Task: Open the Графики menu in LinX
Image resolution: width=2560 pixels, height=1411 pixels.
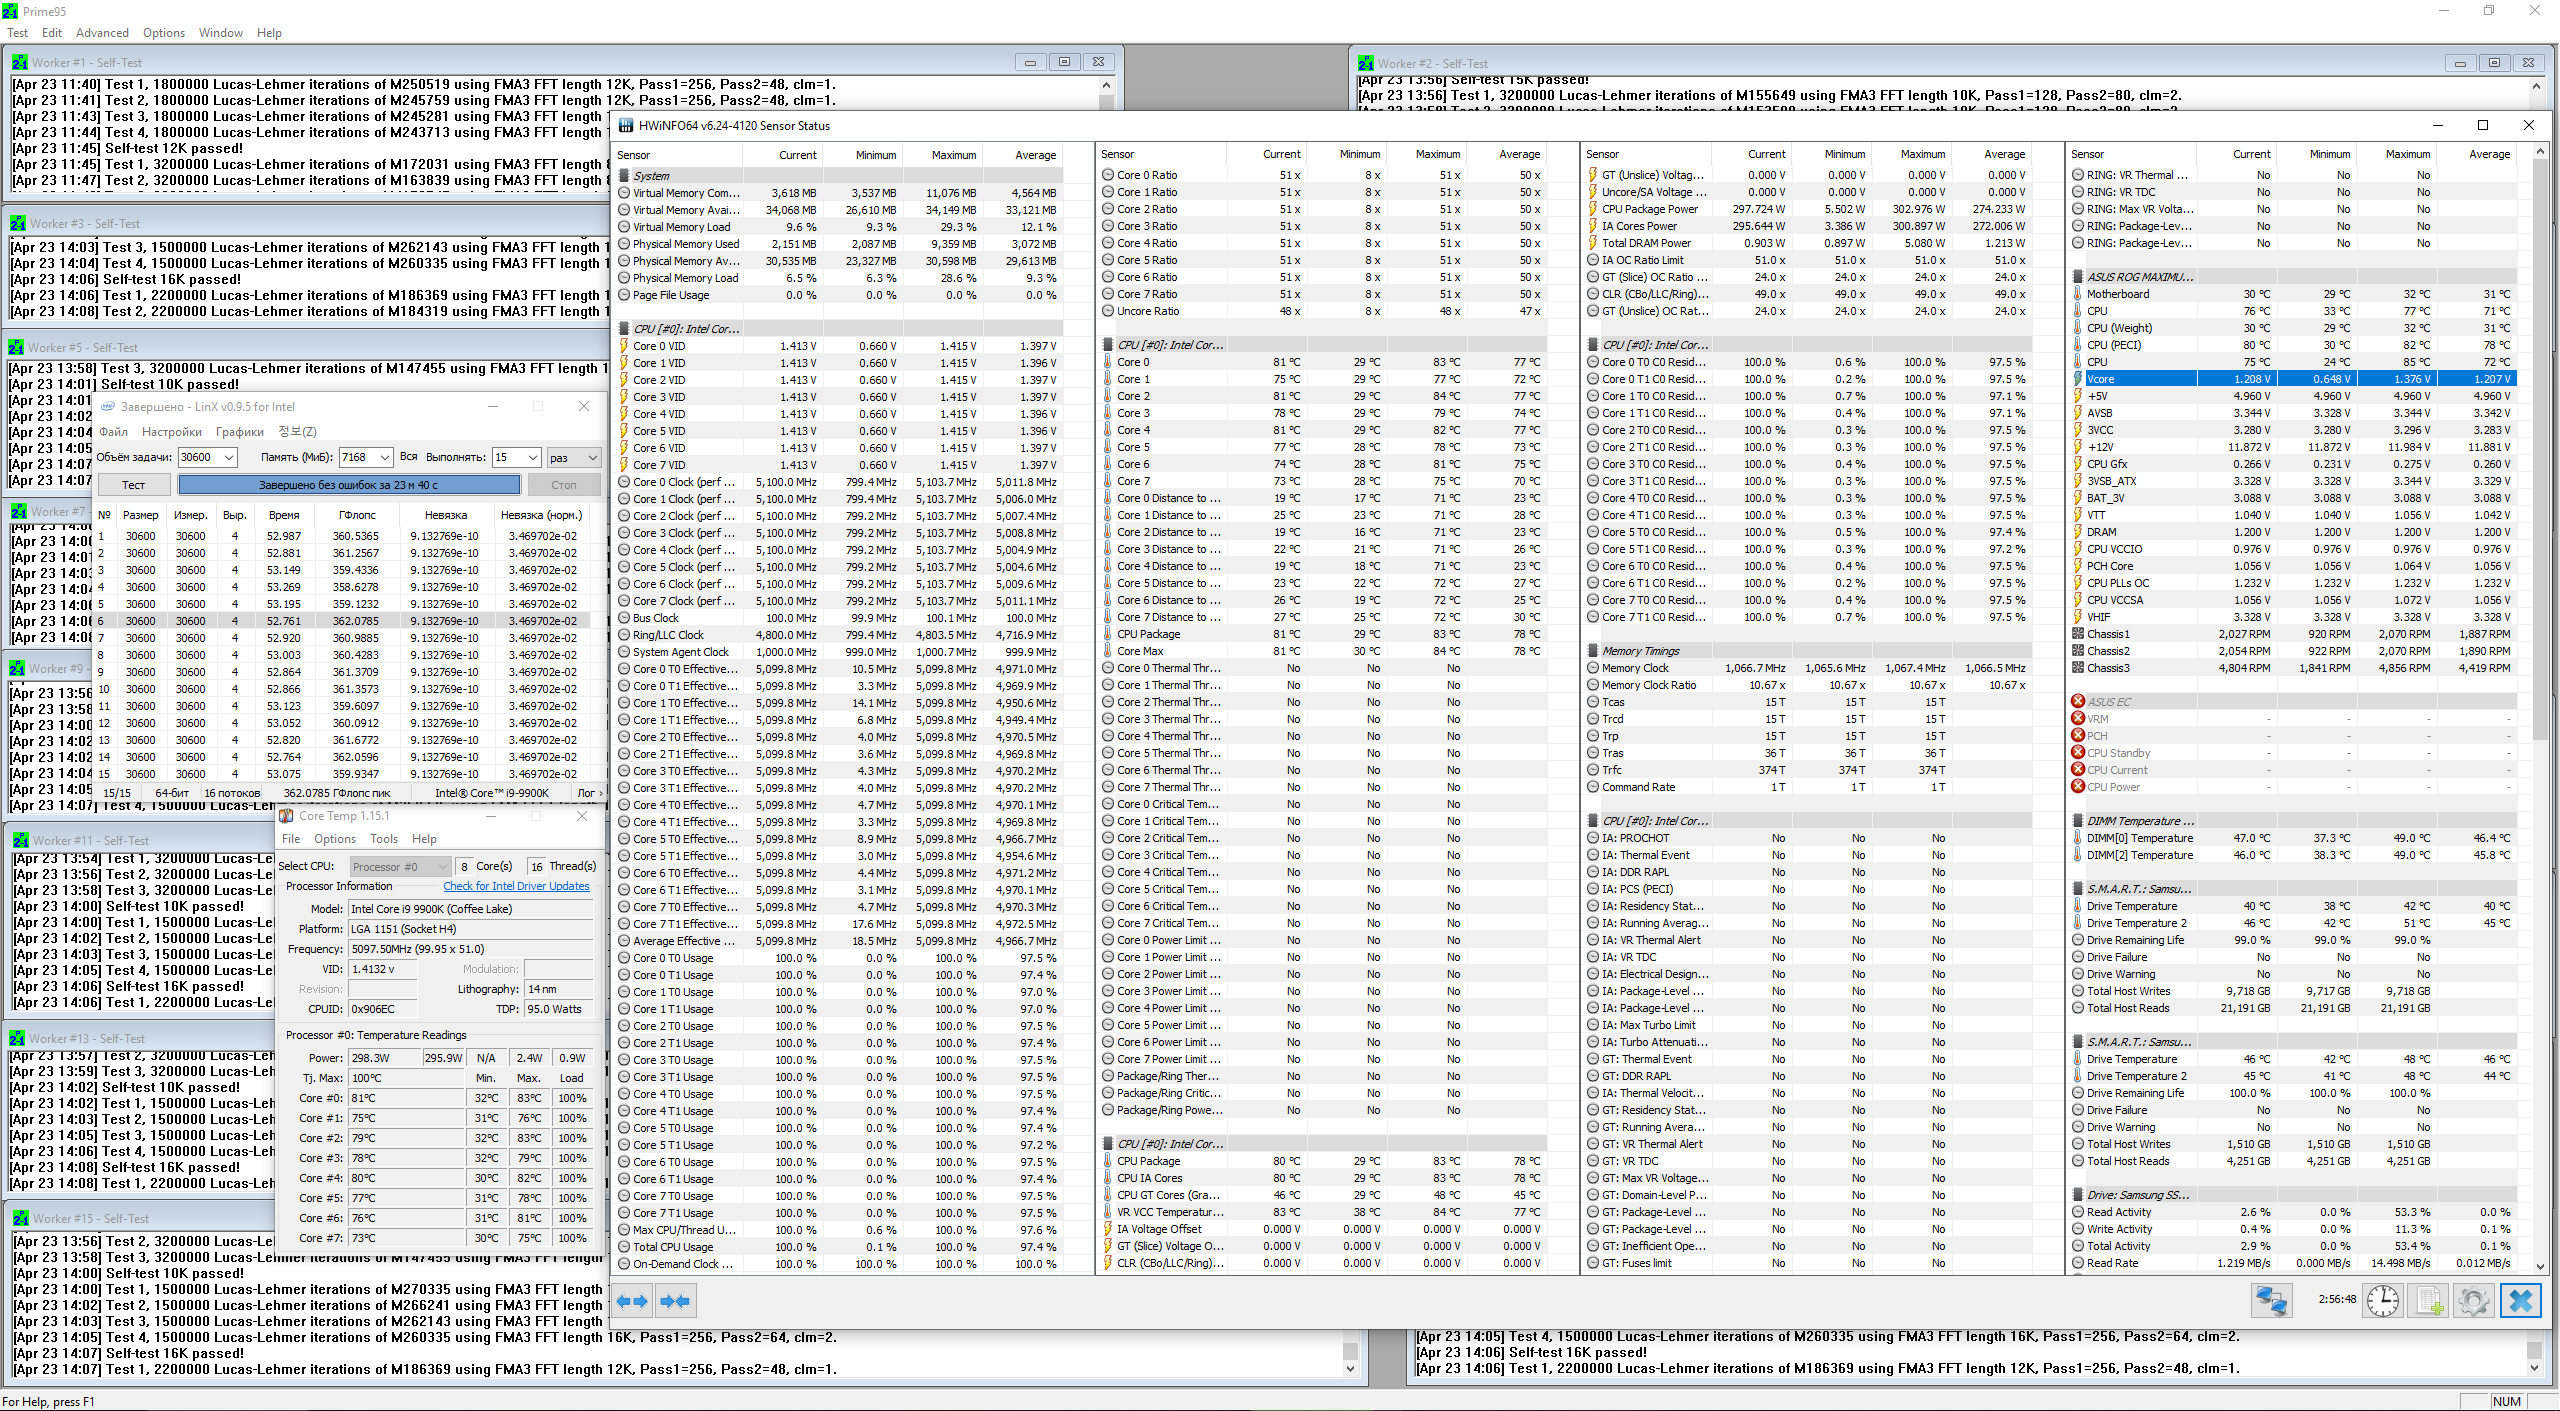Action: [240, 432]
